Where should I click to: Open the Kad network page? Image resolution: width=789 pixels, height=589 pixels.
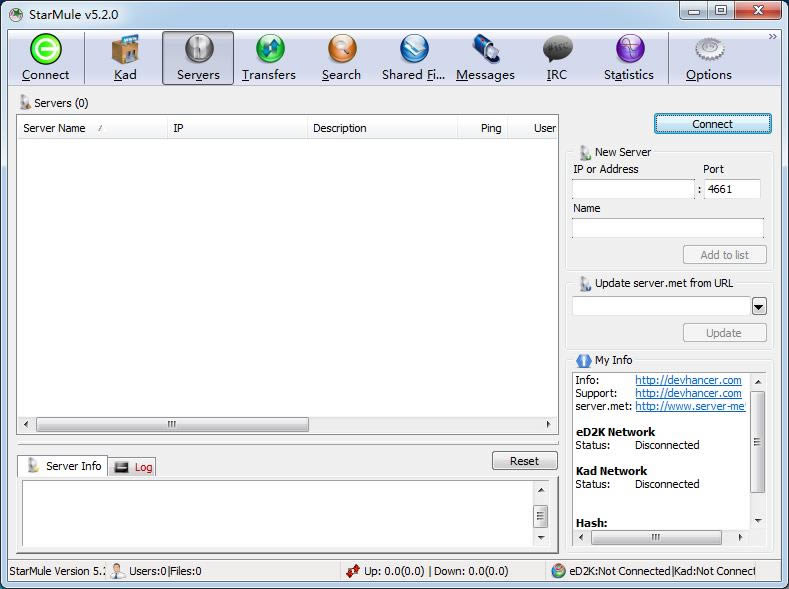click(x=125, y=57)
